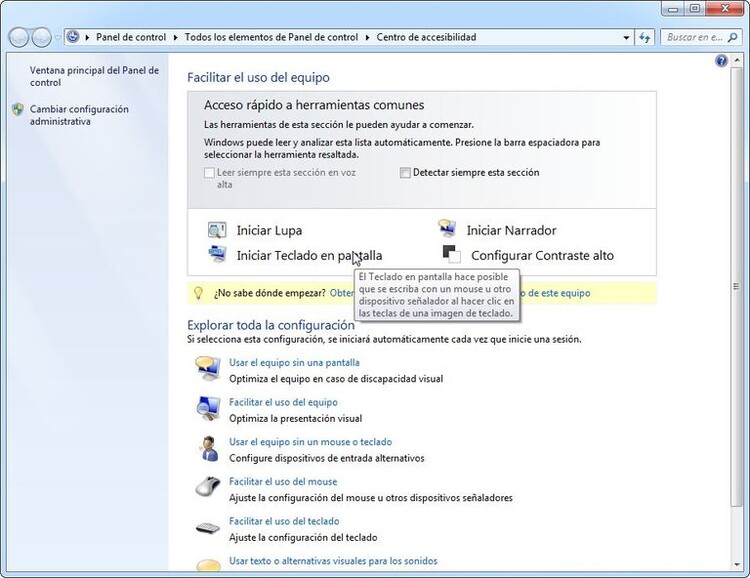The image size is (750, 578).
Task: Open the address bar history dropdown arrow
Action: pyautogui.click(x=626, y=37)
